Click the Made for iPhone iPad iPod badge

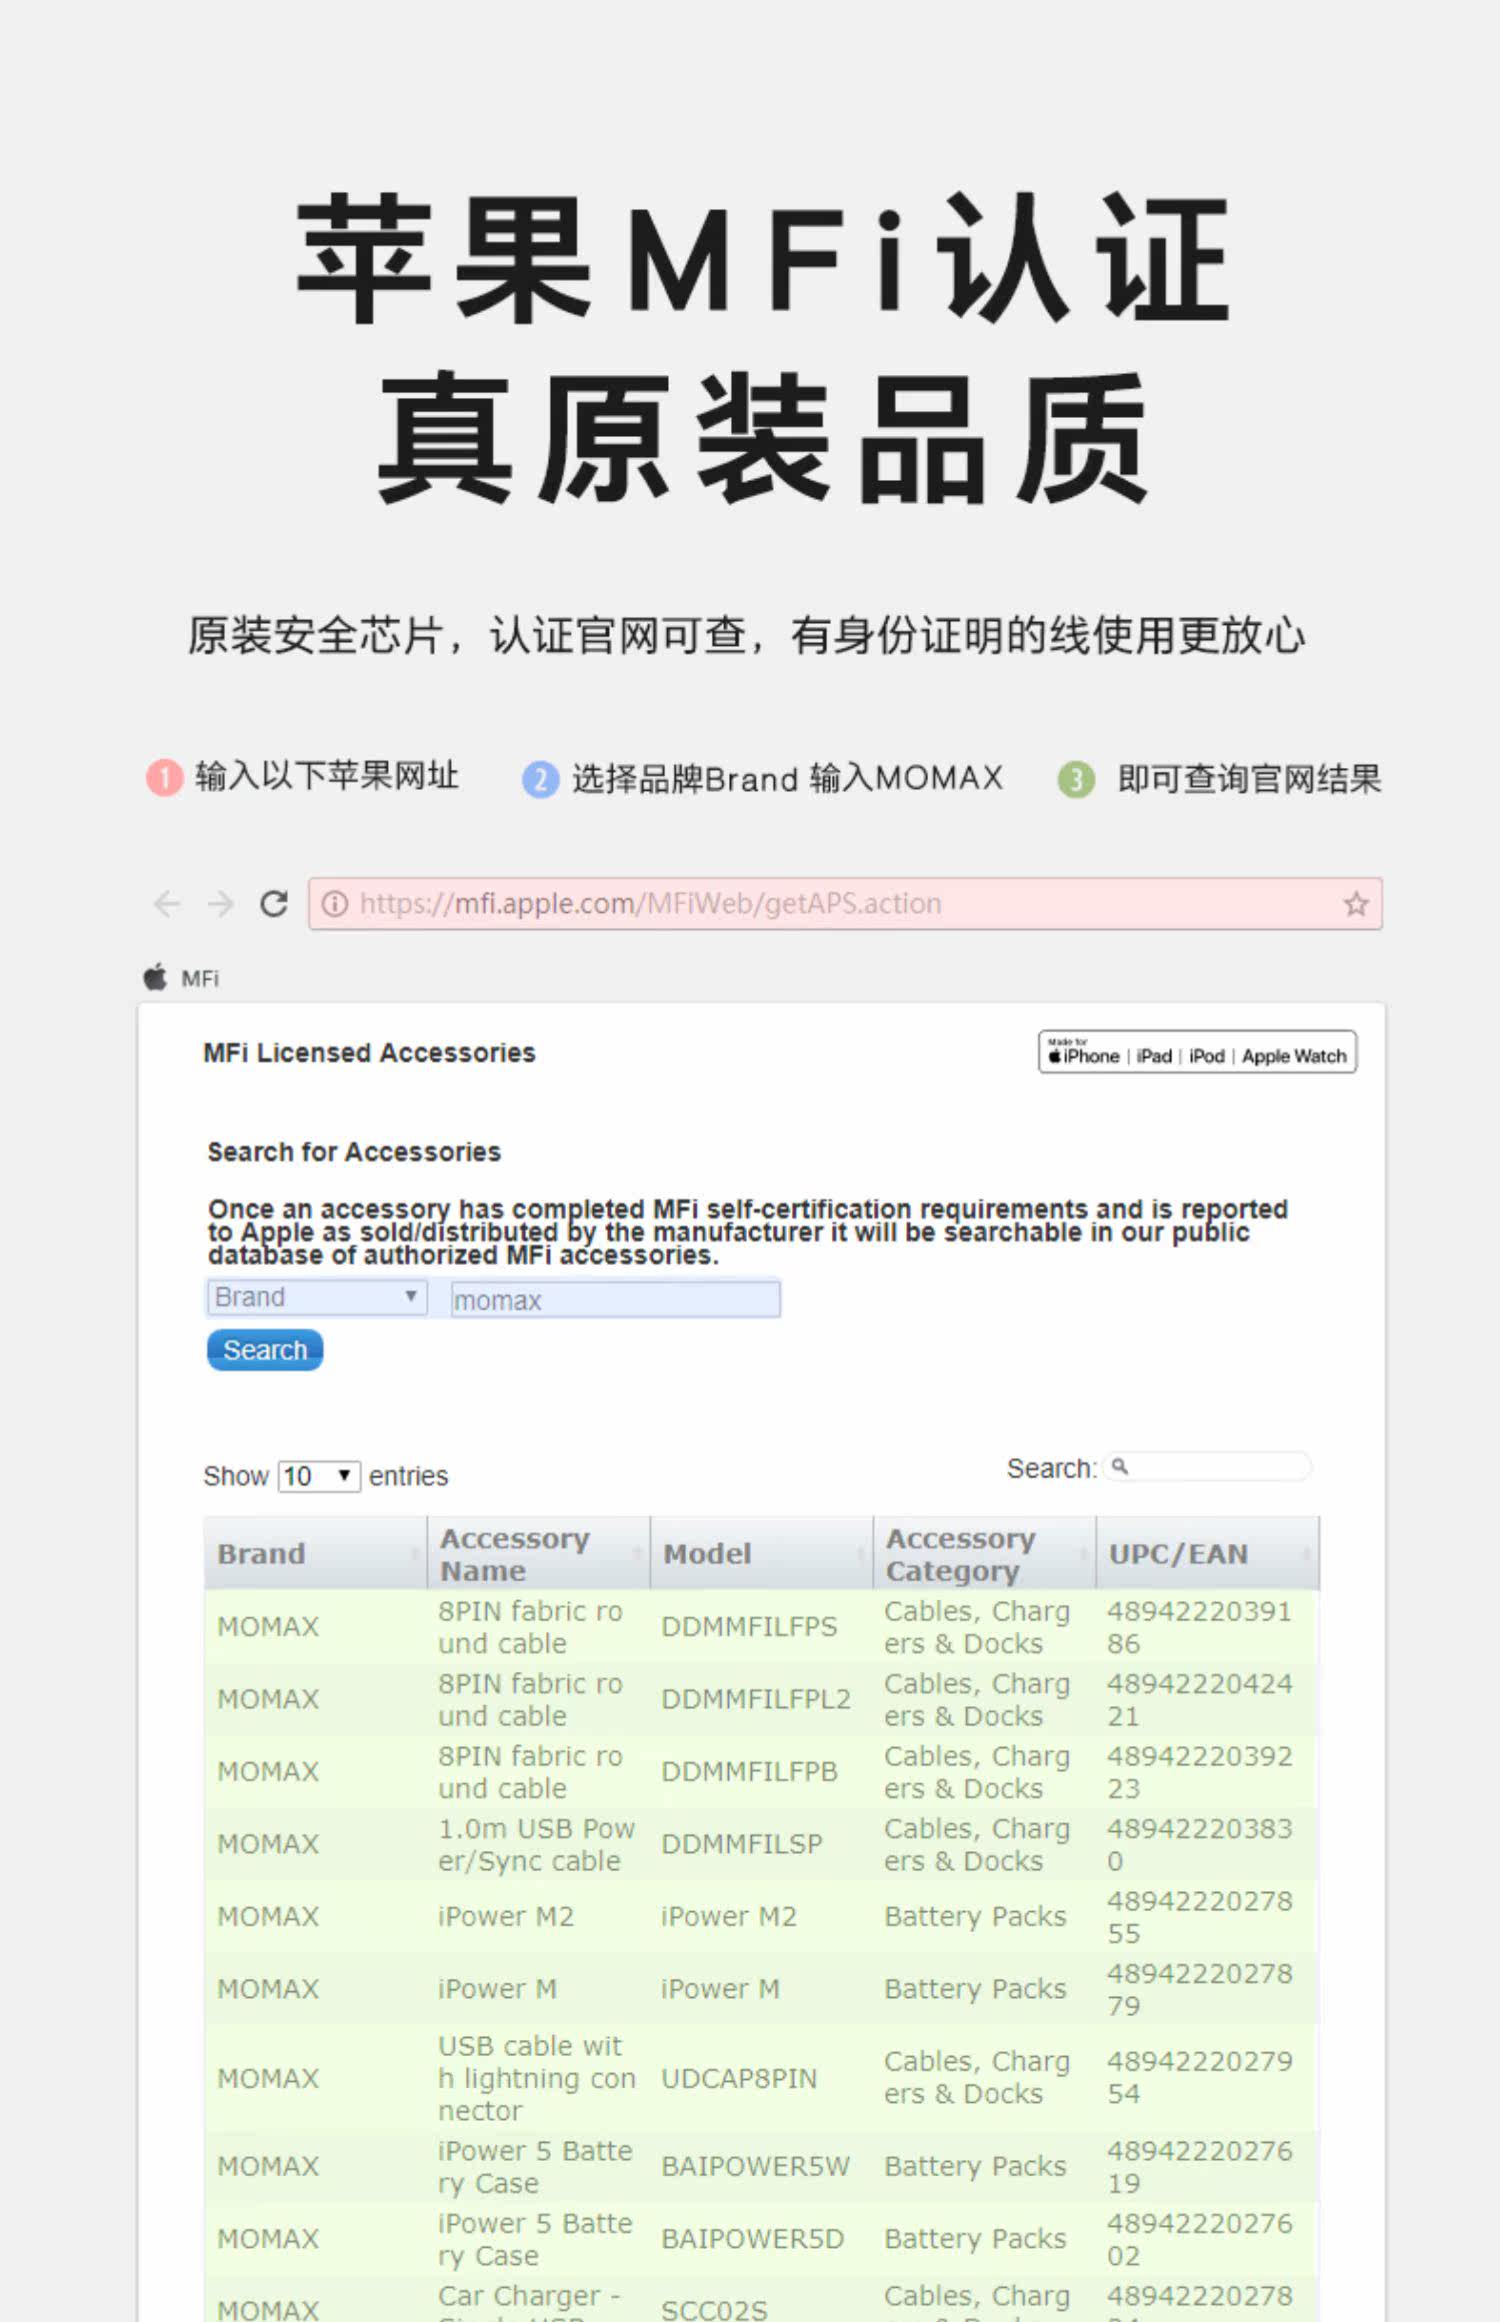coord(1197,1053)
